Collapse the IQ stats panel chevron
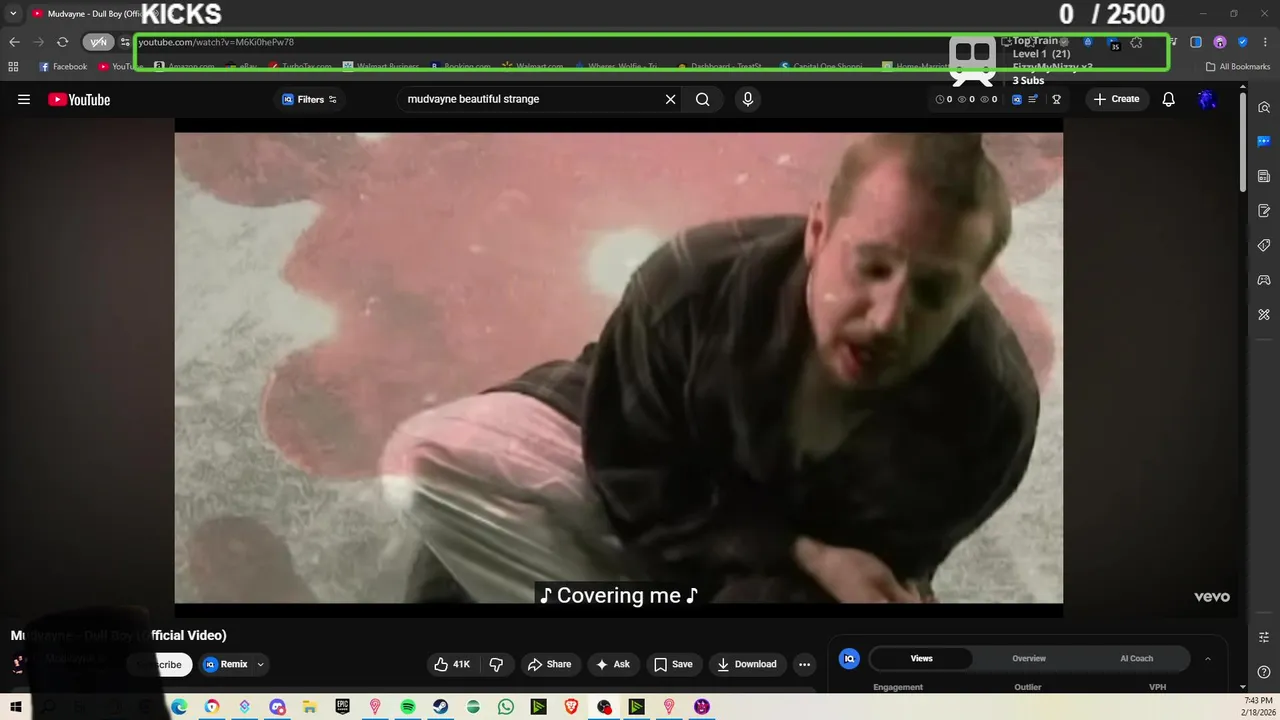 (1207, 658)
